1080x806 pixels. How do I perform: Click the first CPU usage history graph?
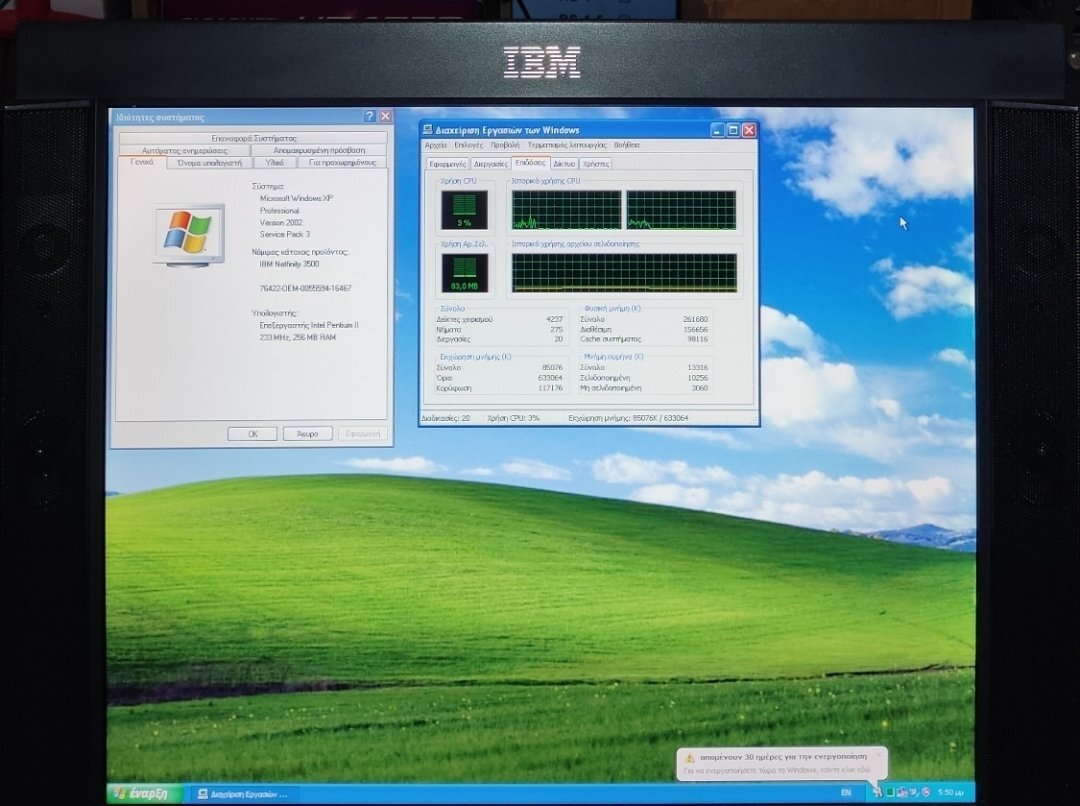tap(566, 210)
